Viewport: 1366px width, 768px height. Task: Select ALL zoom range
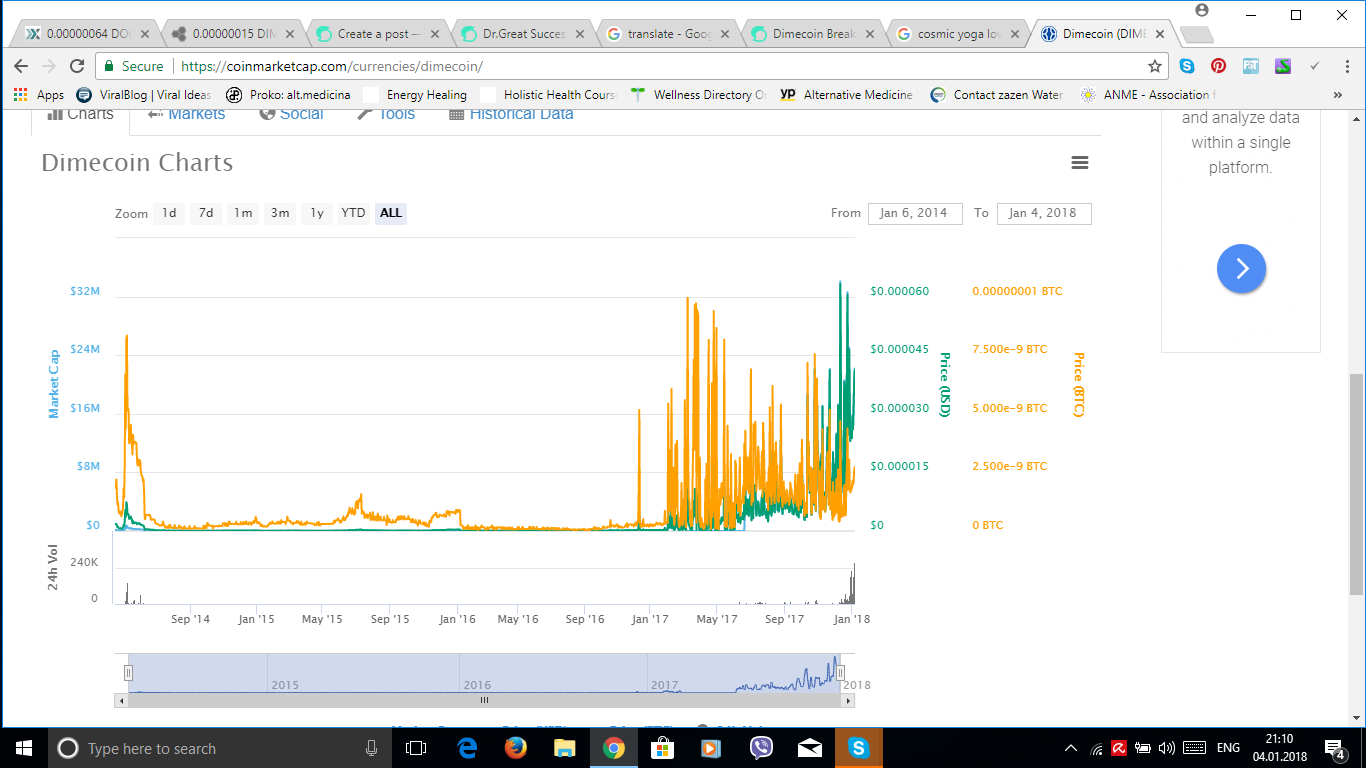(x=391, y=213)
